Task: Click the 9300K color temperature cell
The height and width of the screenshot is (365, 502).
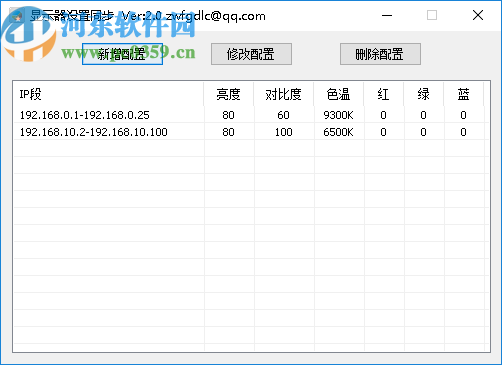Action: pyautogui.click(x=339, y=115)
